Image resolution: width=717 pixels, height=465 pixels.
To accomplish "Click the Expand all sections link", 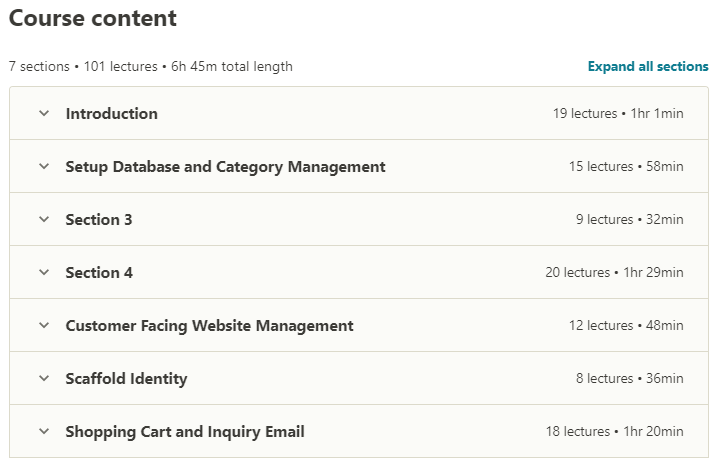I will point(648,66).
